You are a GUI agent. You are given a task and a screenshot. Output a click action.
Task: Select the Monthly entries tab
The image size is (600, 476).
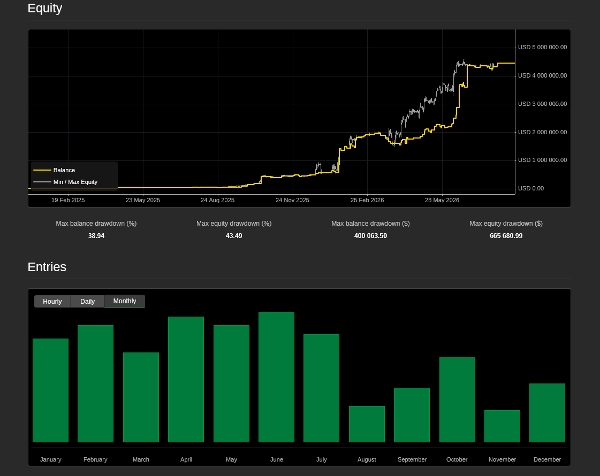click(125, 301)
